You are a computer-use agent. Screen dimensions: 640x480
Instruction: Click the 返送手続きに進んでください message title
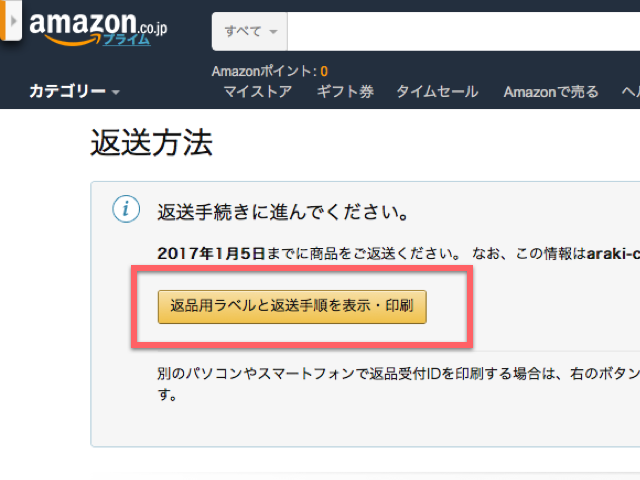click(283, 212)
